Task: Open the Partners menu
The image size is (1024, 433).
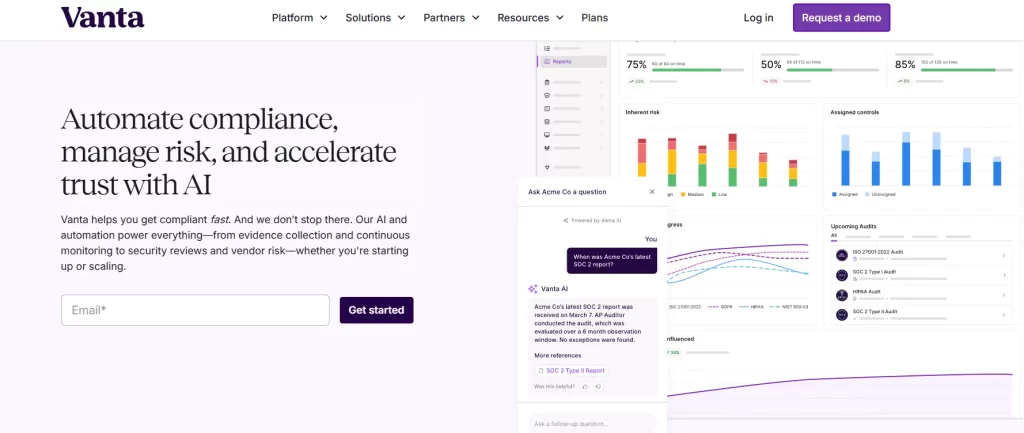Action: point(451,18)
